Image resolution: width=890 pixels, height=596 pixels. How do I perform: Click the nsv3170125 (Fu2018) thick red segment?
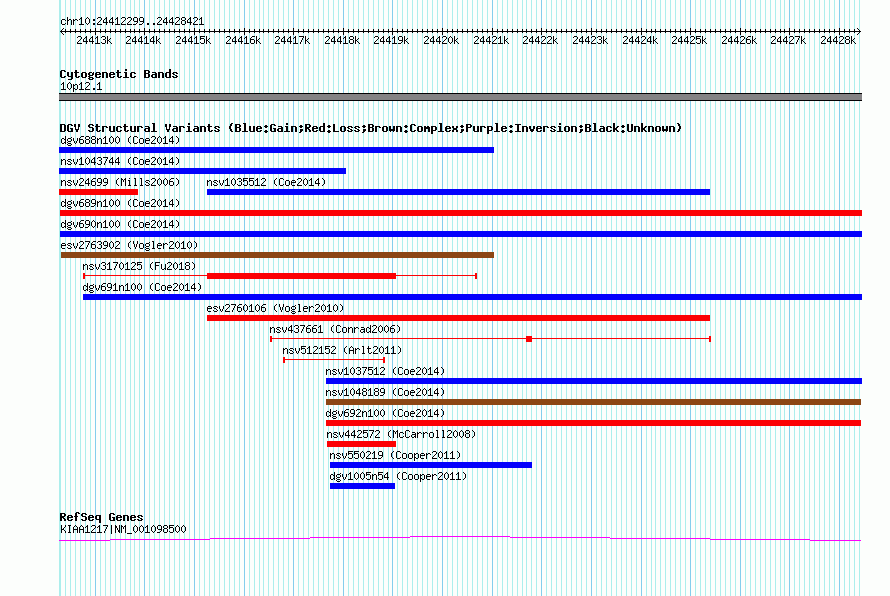click(301, 276)
